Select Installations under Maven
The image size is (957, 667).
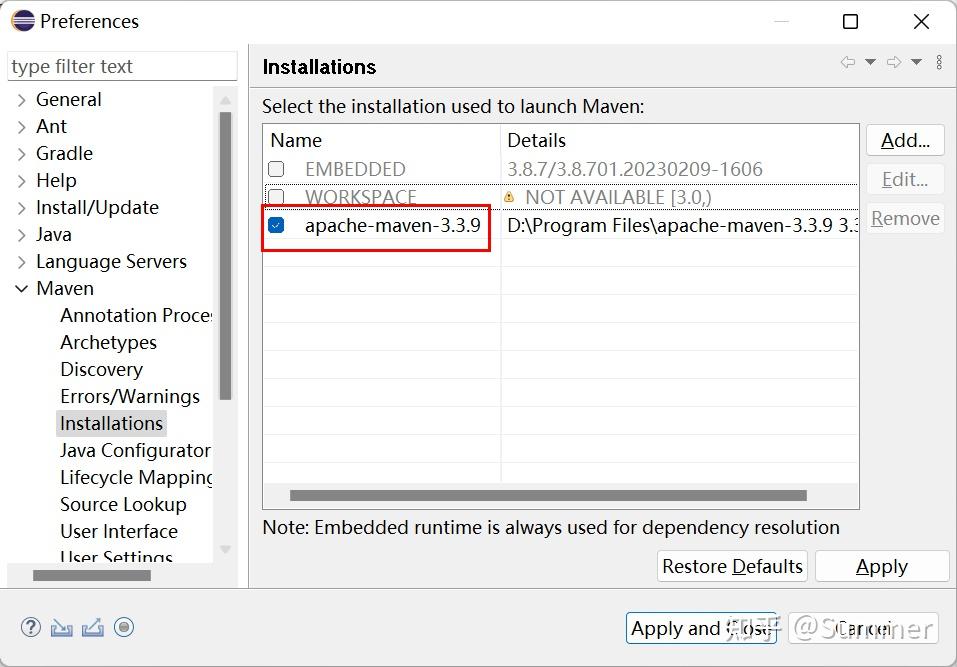111,424
